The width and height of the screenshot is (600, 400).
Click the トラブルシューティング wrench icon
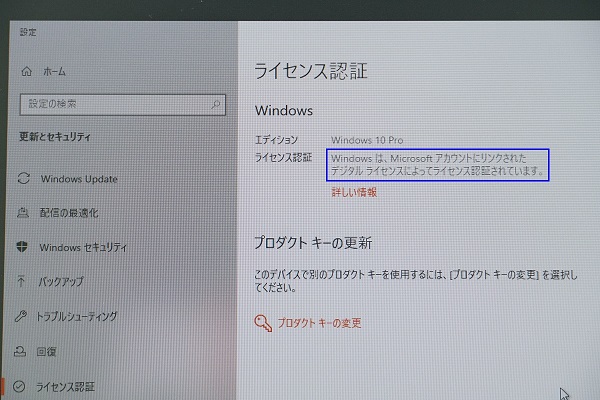[20, 316]
